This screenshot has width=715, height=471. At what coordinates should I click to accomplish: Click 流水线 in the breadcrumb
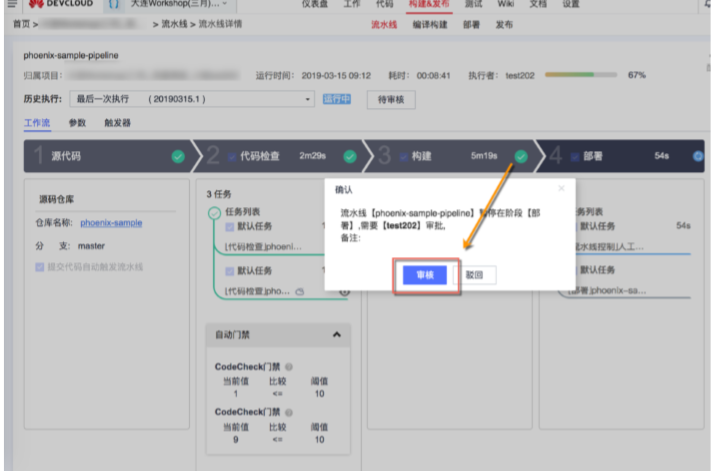pos(174,24)
